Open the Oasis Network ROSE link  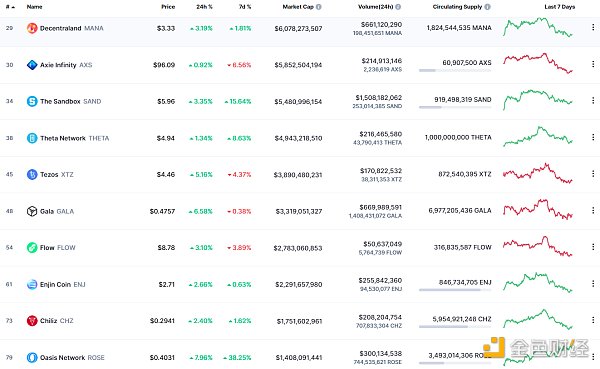[72, 358]
